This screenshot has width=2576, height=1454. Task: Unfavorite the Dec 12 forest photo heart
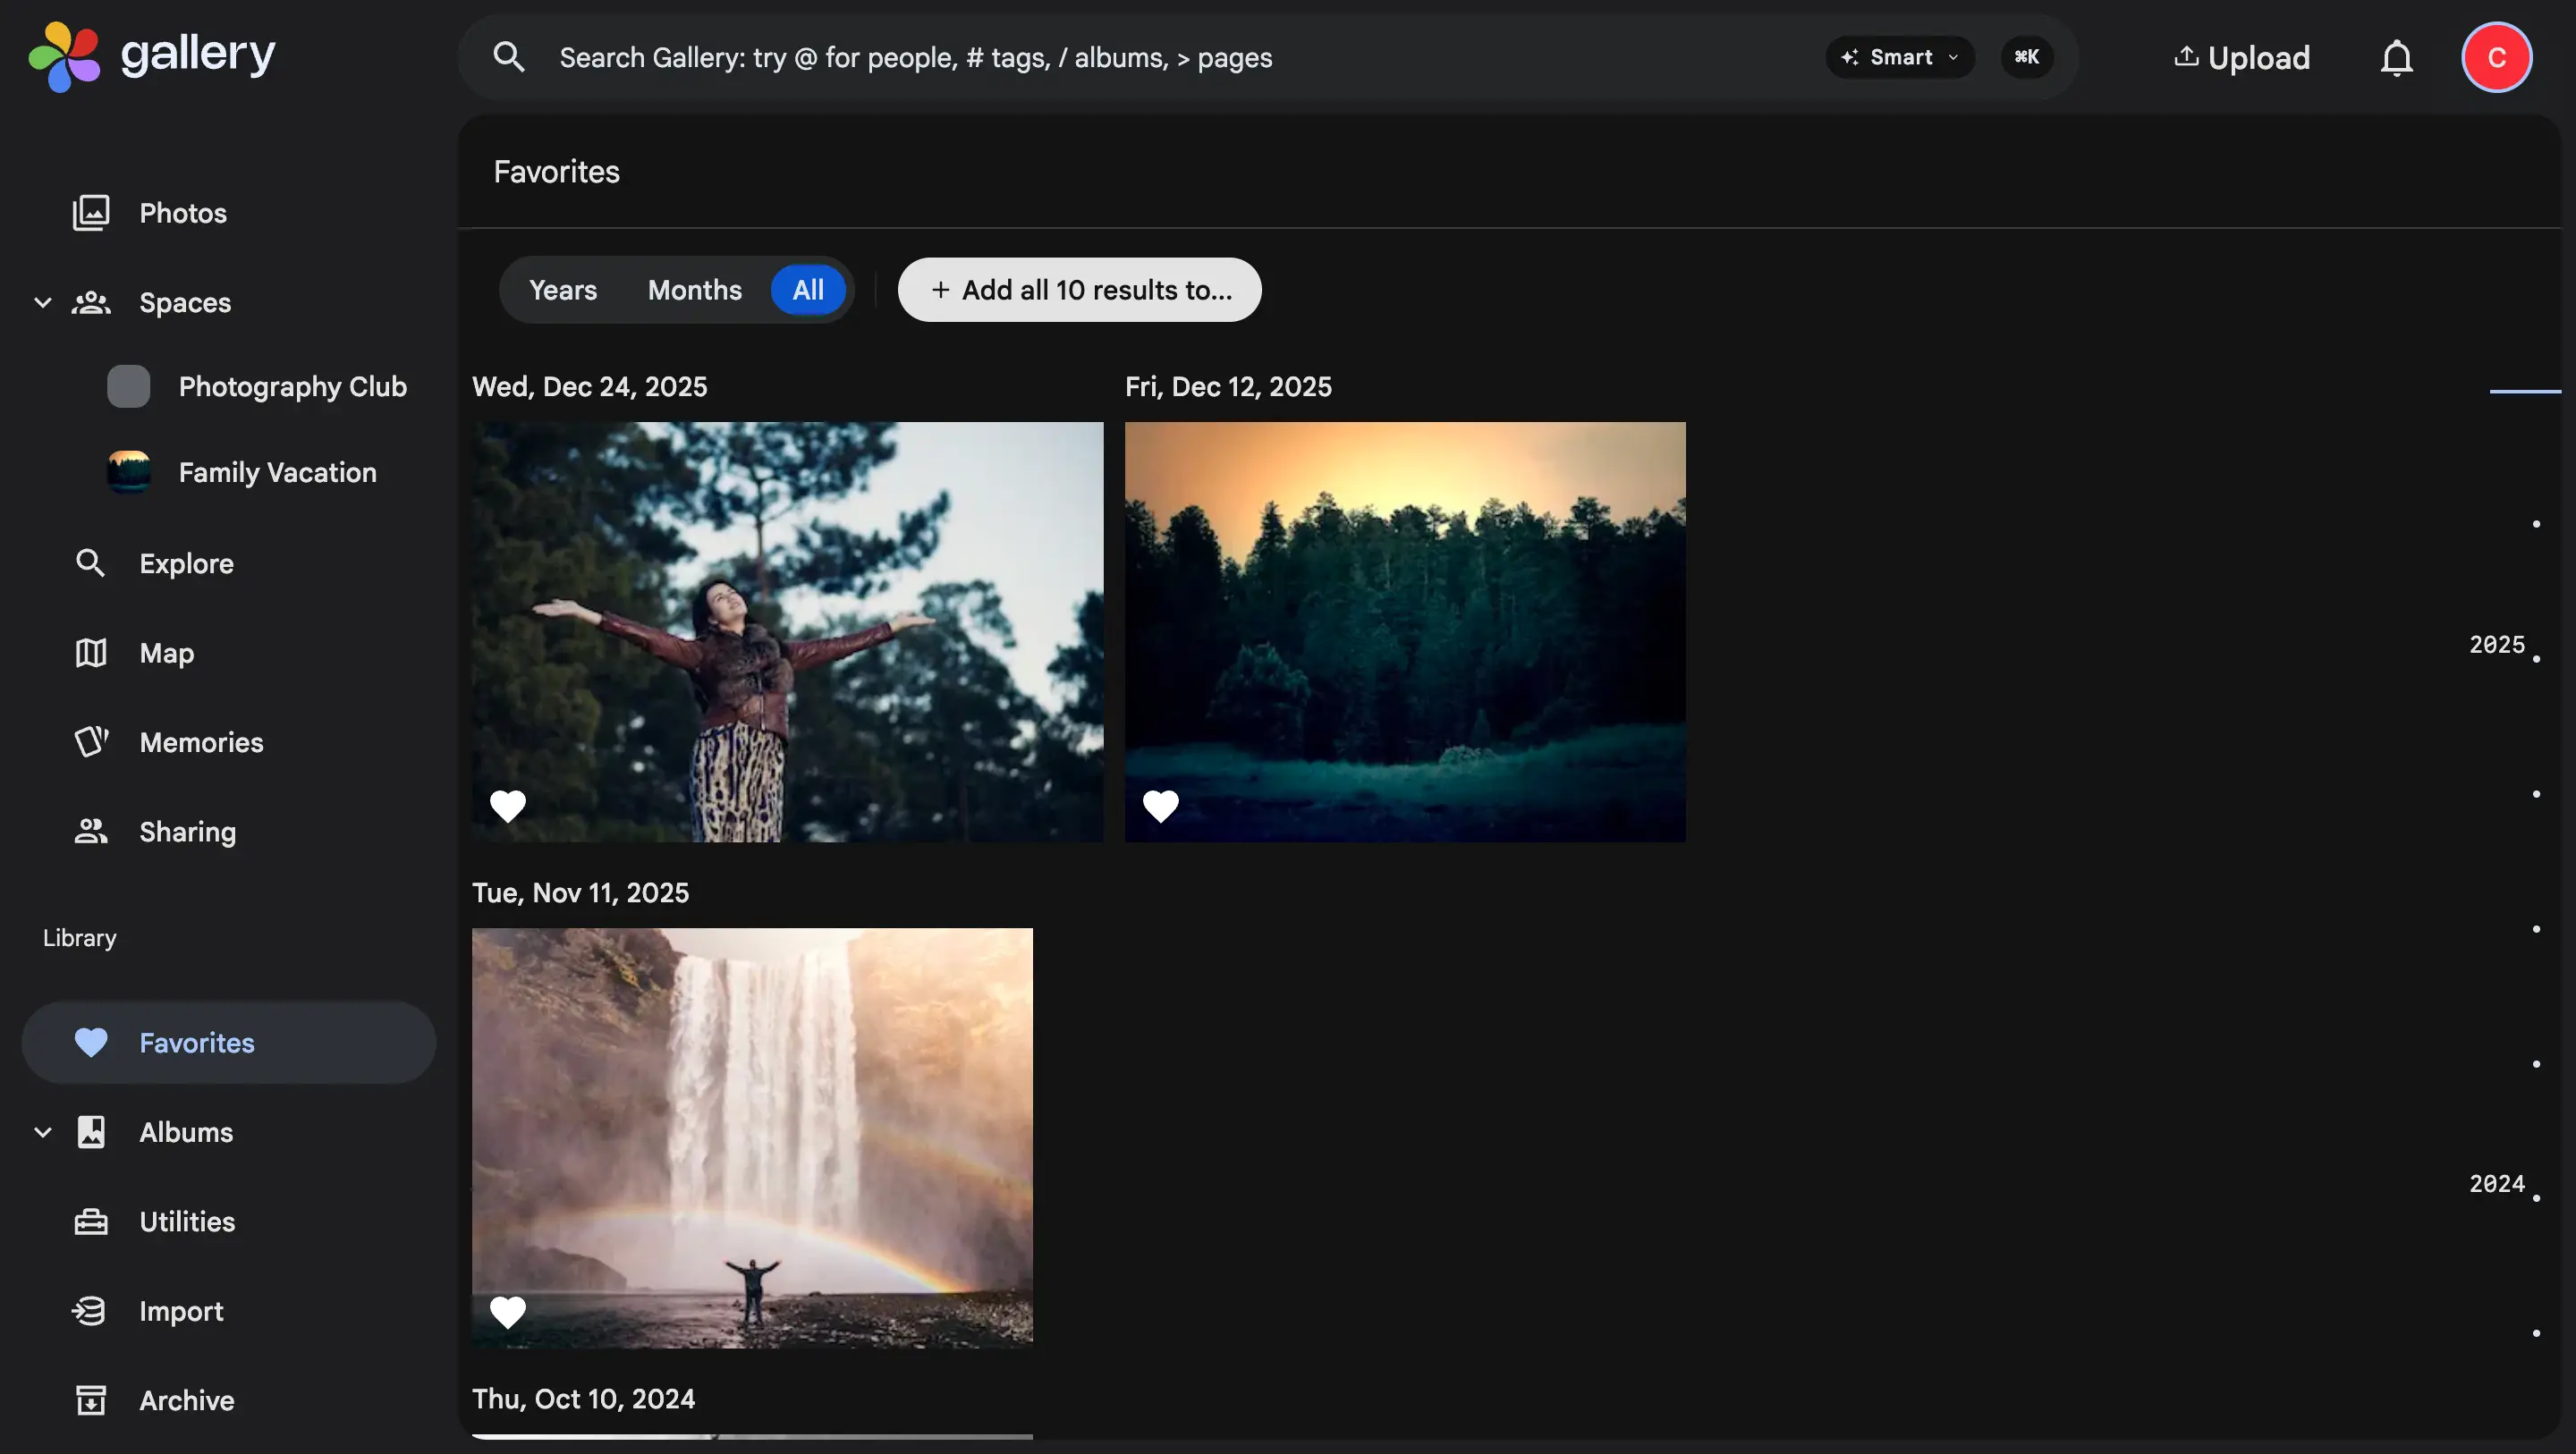click(1161, 805)
